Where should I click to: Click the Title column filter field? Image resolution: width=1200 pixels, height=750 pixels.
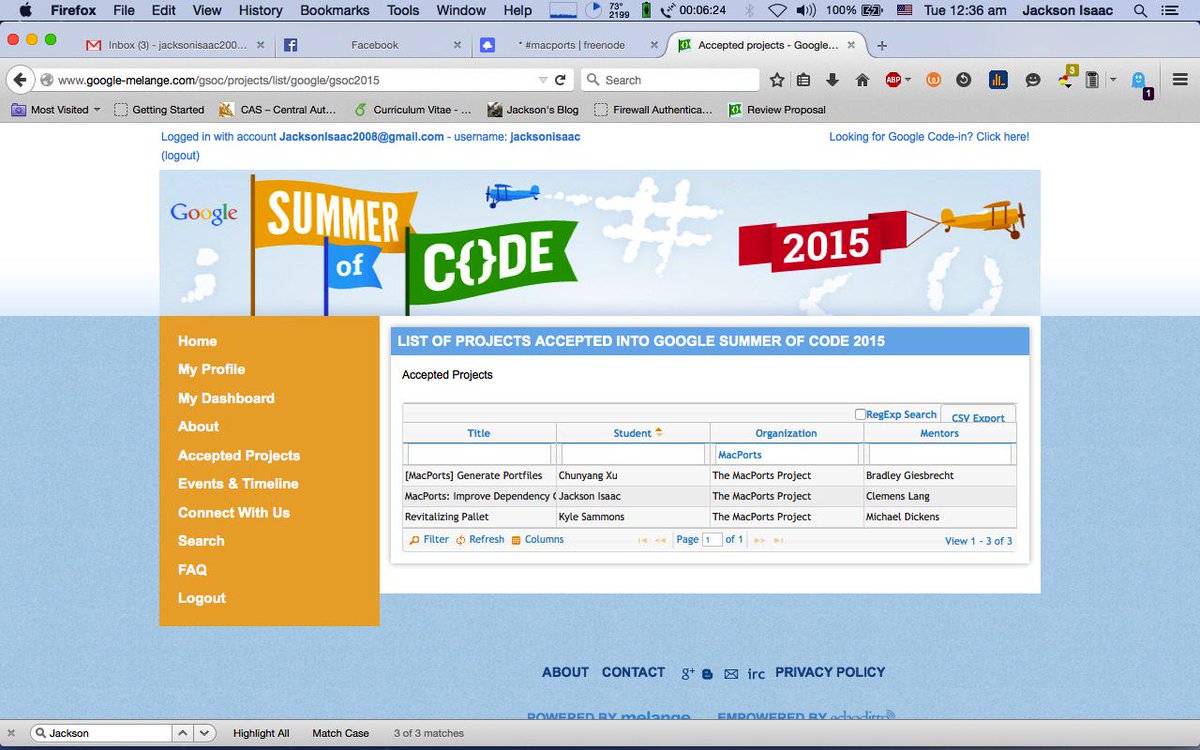(x=479, y=455)
